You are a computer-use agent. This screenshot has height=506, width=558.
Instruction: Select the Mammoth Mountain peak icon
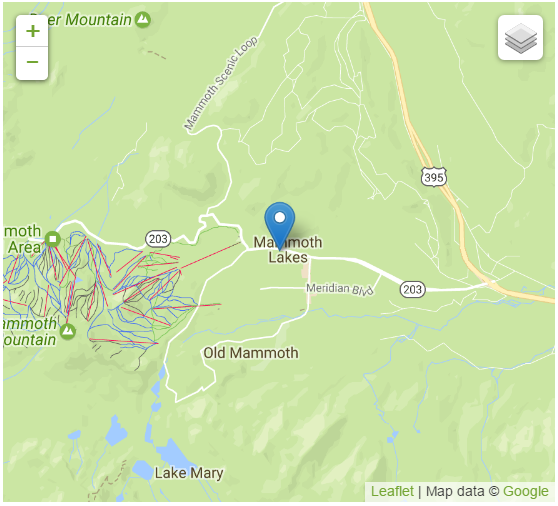(x=68, y=331)
